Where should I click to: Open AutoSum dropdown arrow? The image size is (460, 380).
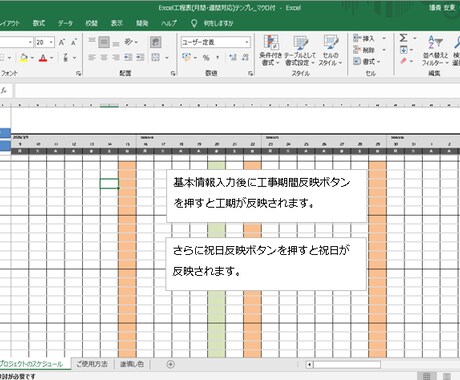click(x=414, y=38)
